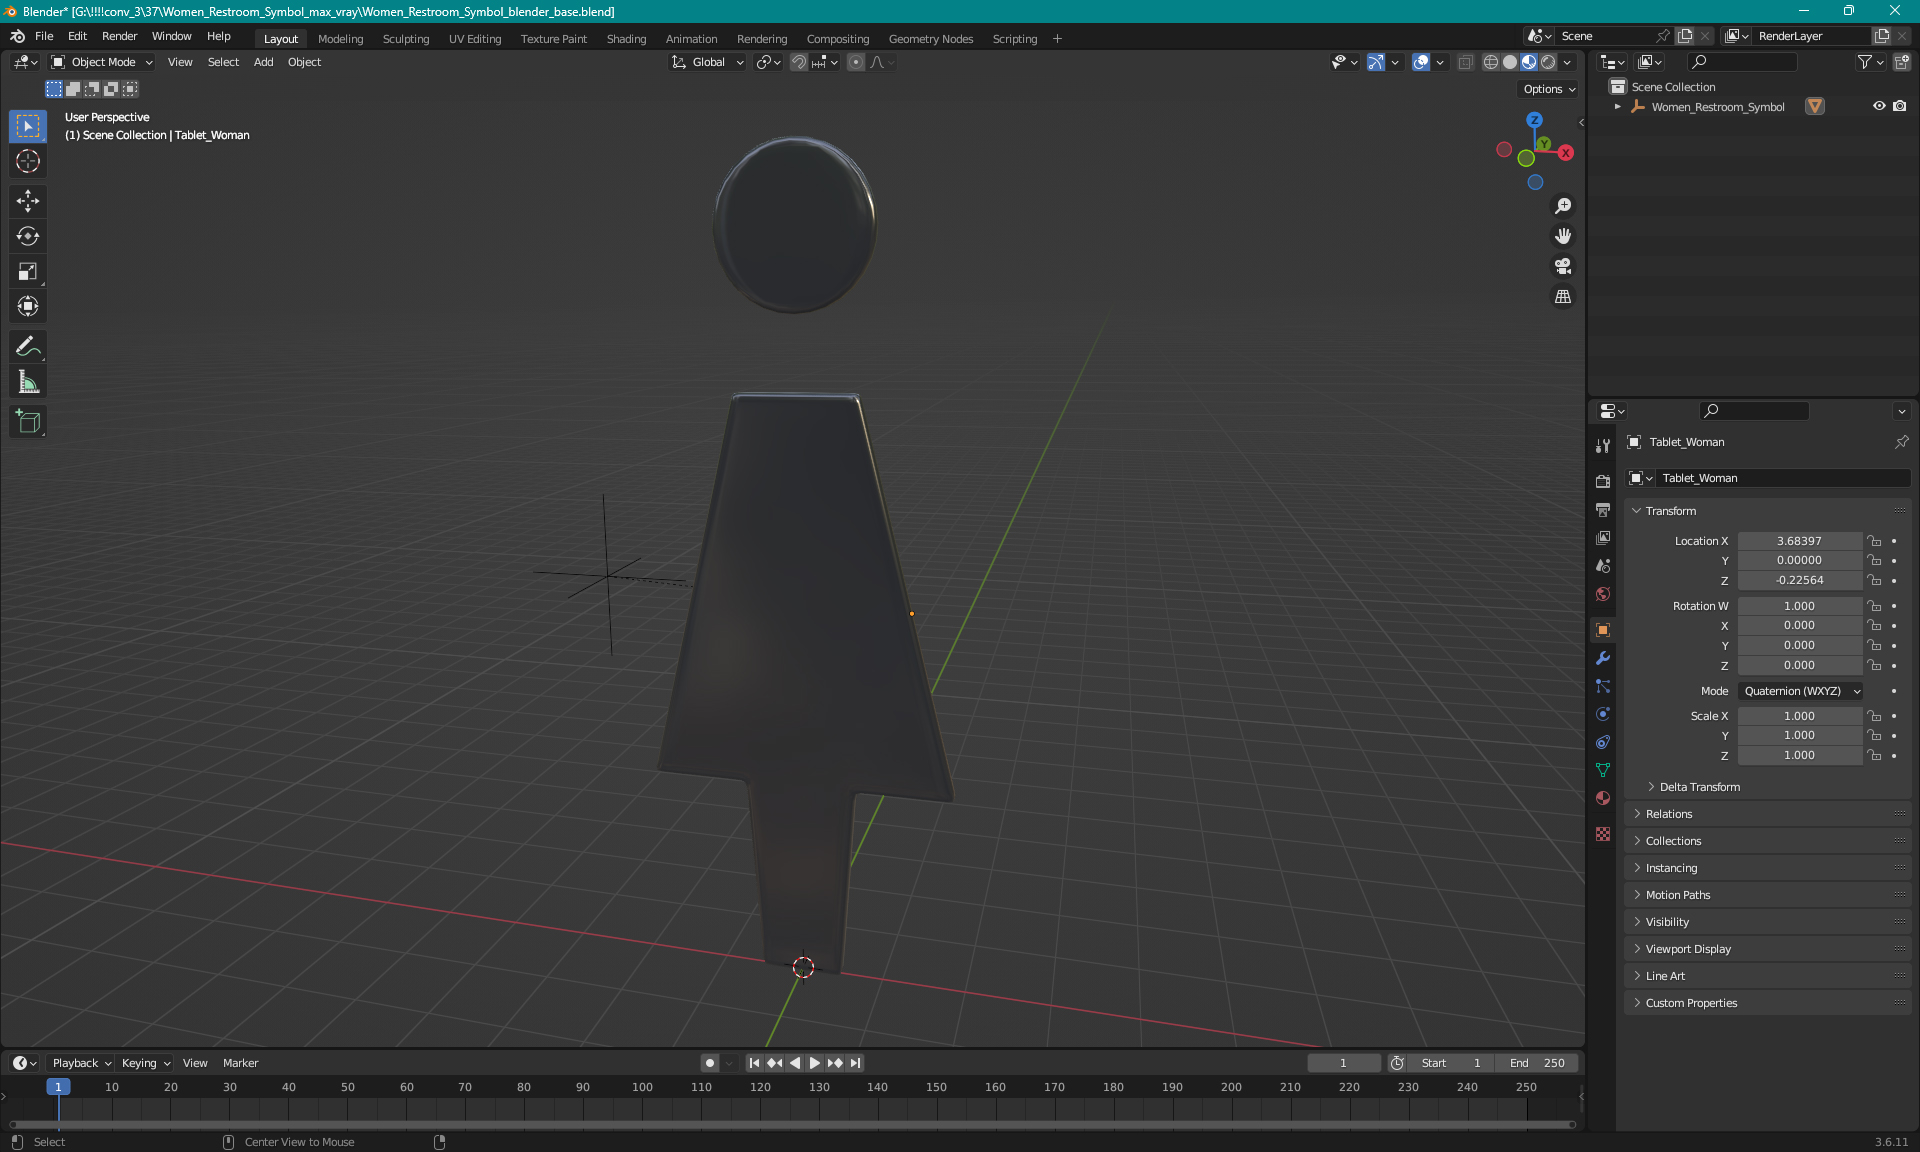
Task: Activate the Rotate tool
Action: pos(28,236)
